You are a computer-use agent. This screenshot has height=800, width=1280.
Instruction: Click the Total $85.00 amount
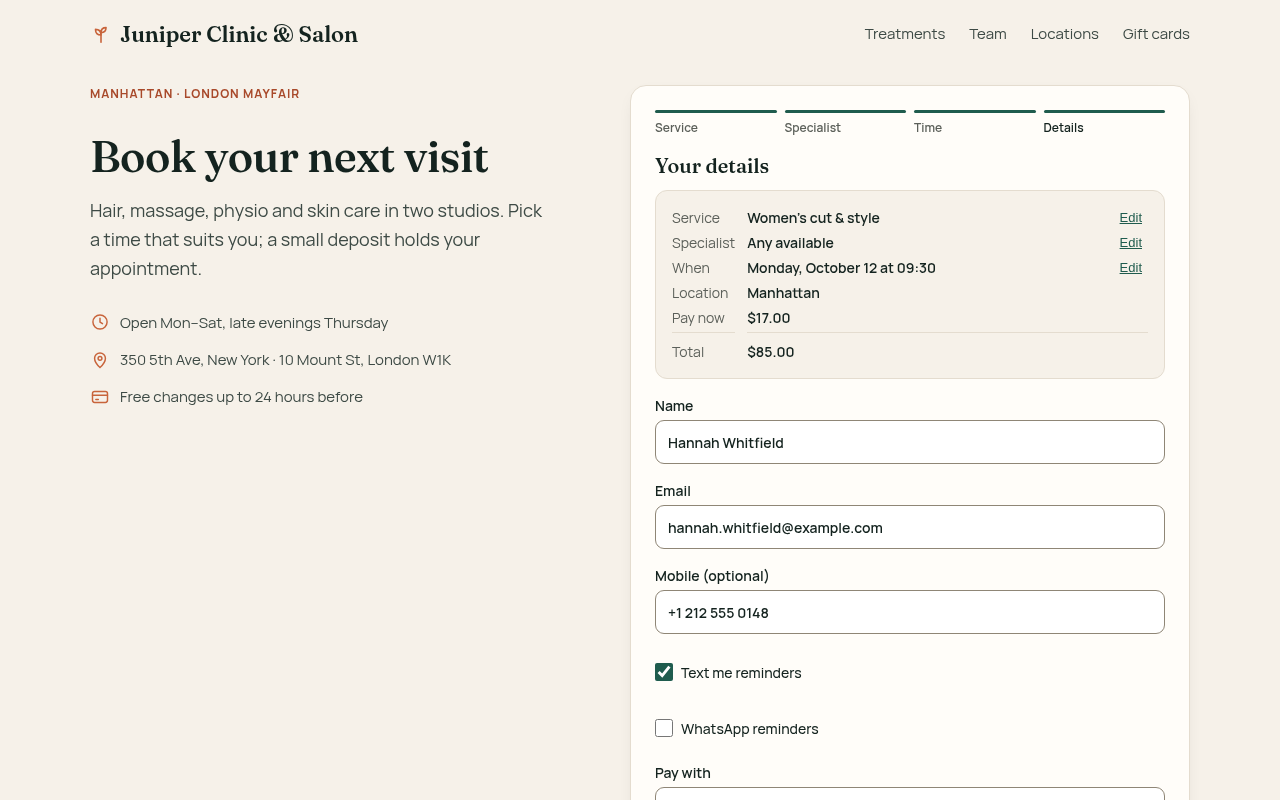771,352
